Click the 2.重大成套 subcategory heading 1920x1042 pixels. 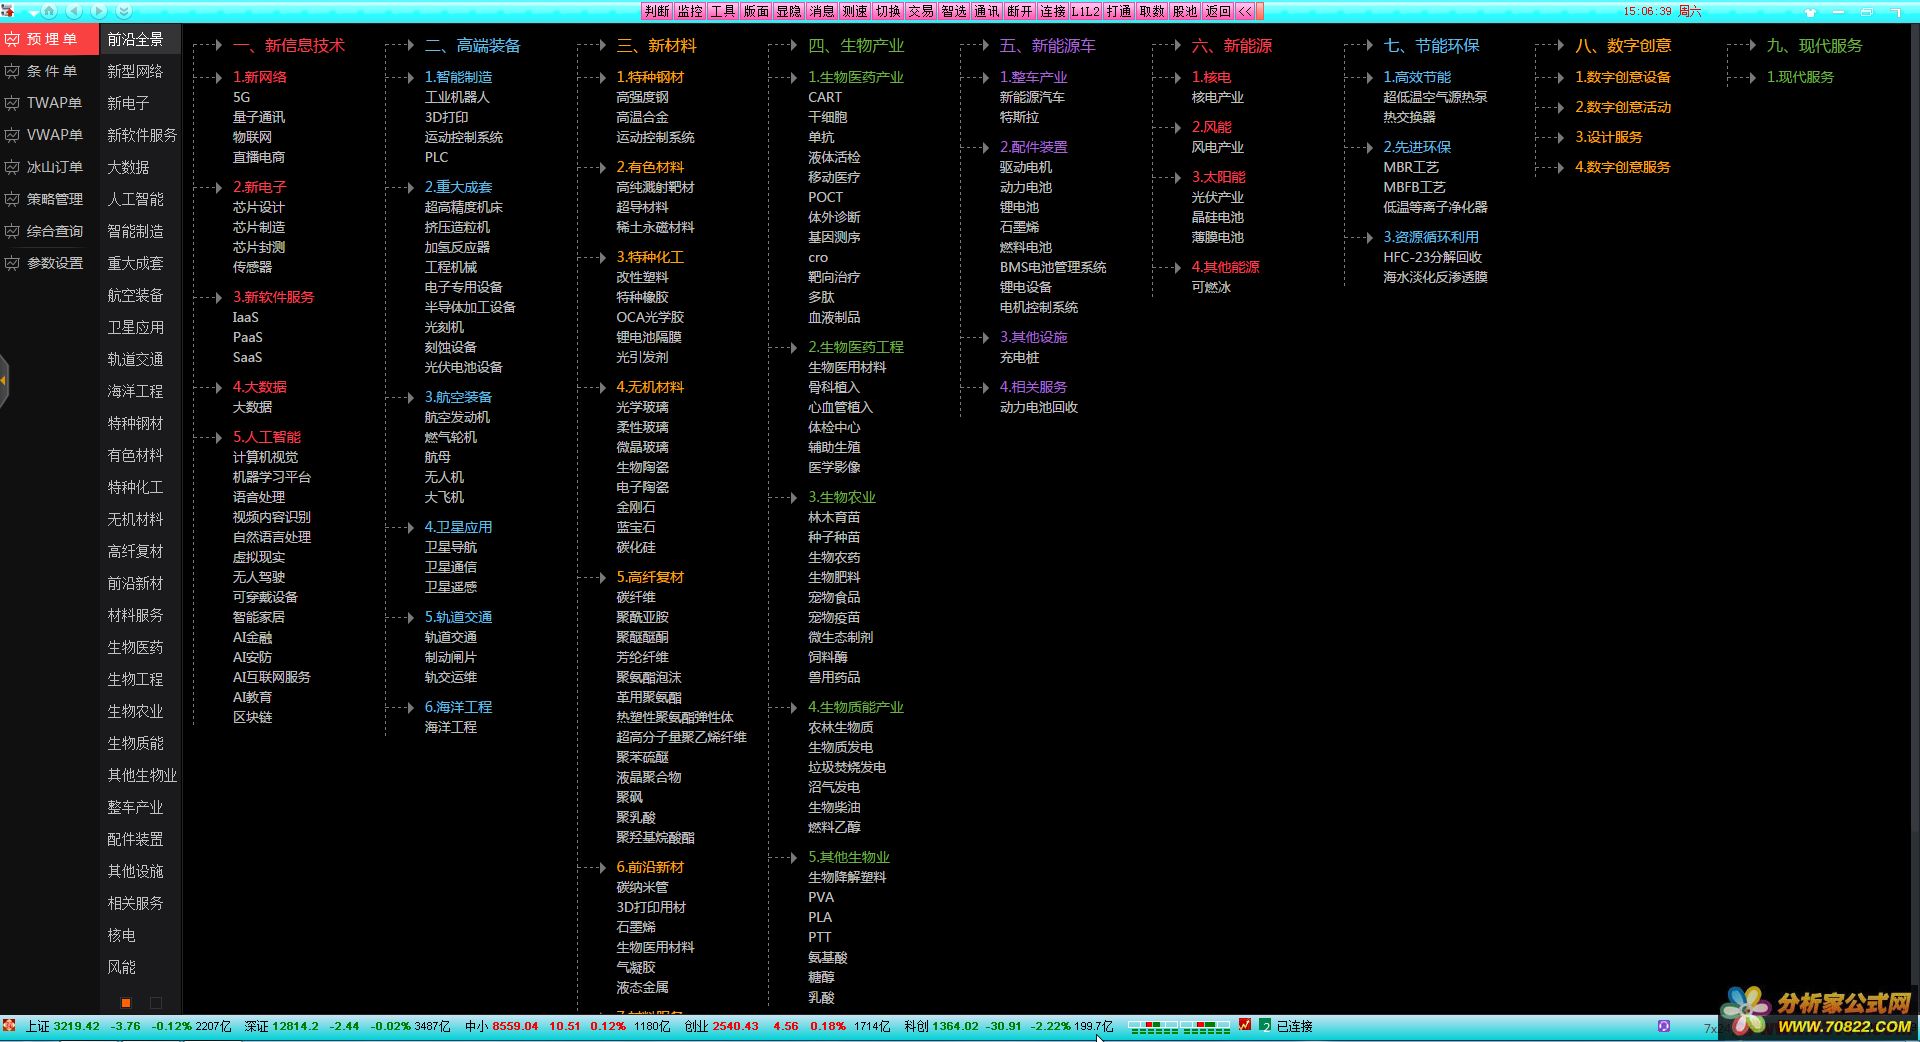pos(458,187)
